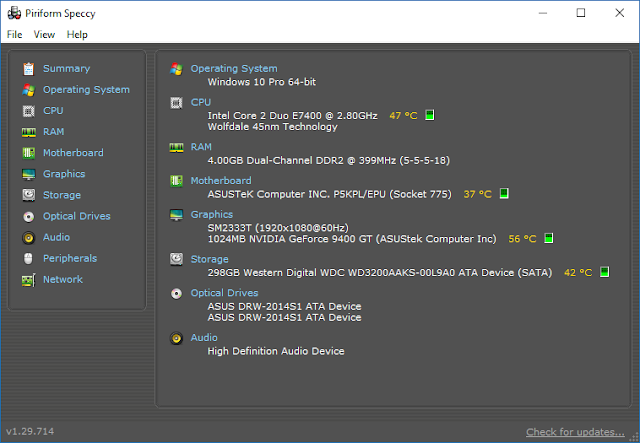Click the High Definition Audio Device text

pos(276,351)
